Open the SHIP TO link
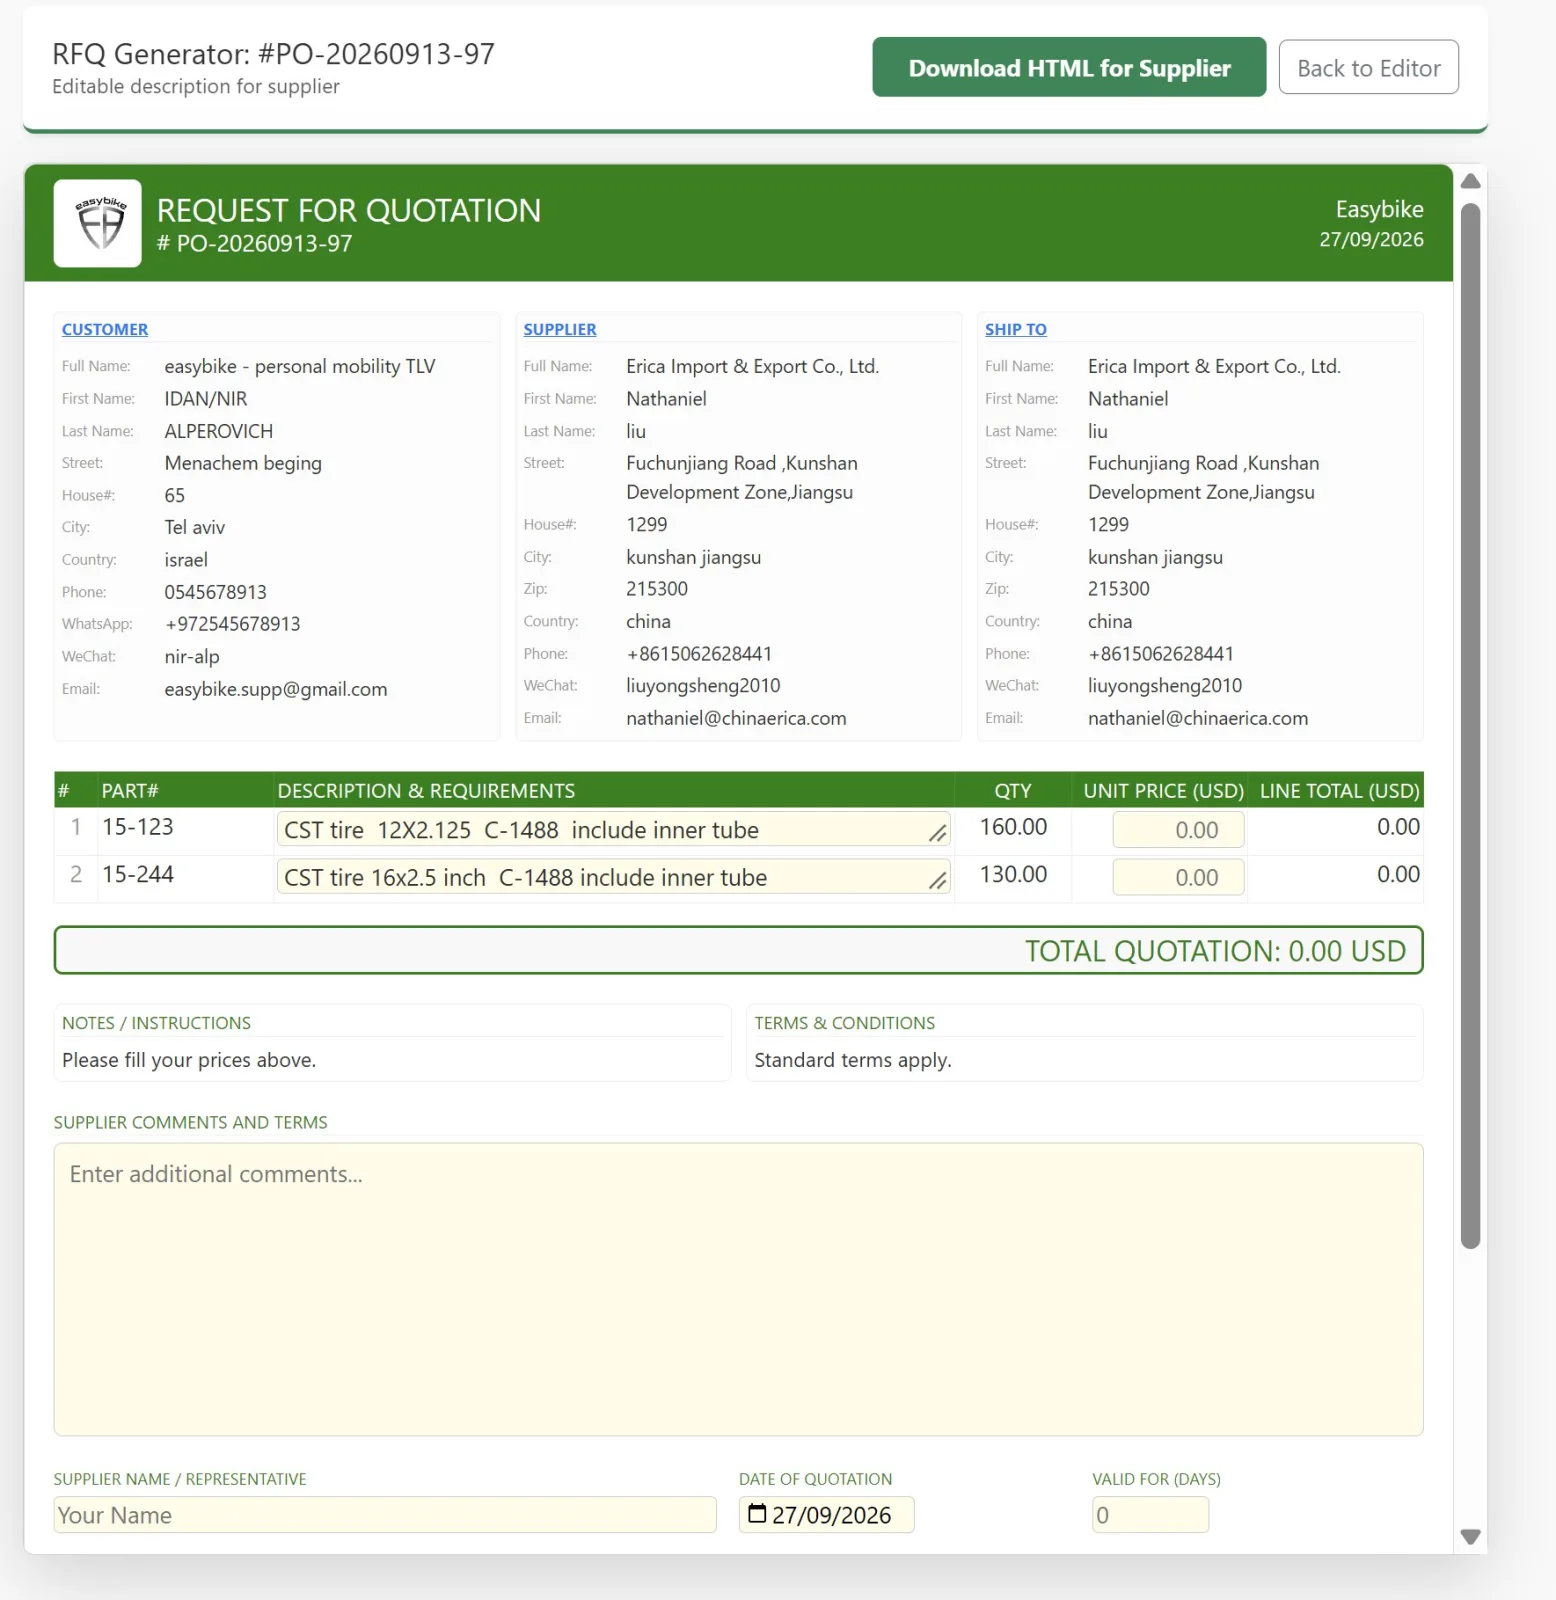 1016,329
